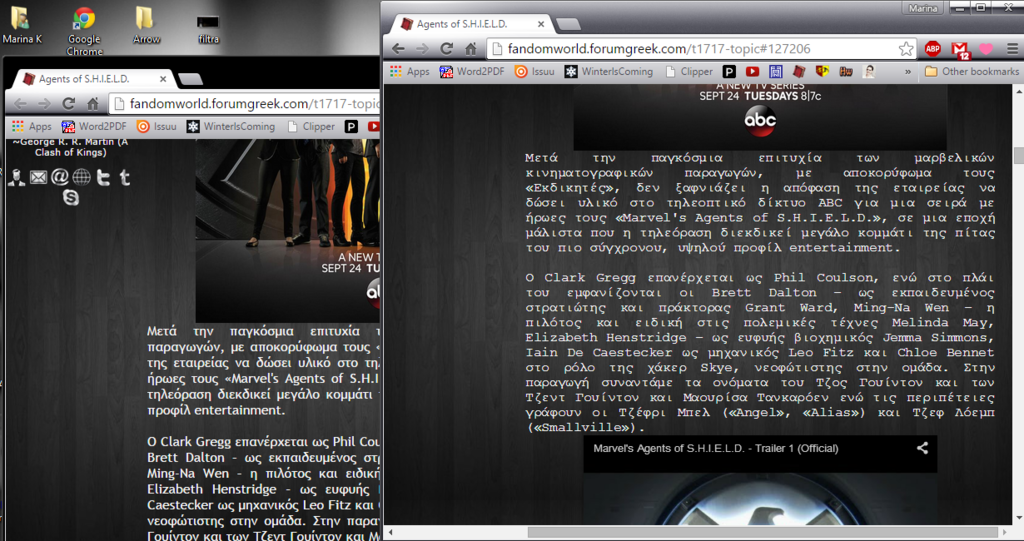This screenshot has width=1024, height=541.
Task: Open the Hw bookmark icon
Action: pos(846,72)
